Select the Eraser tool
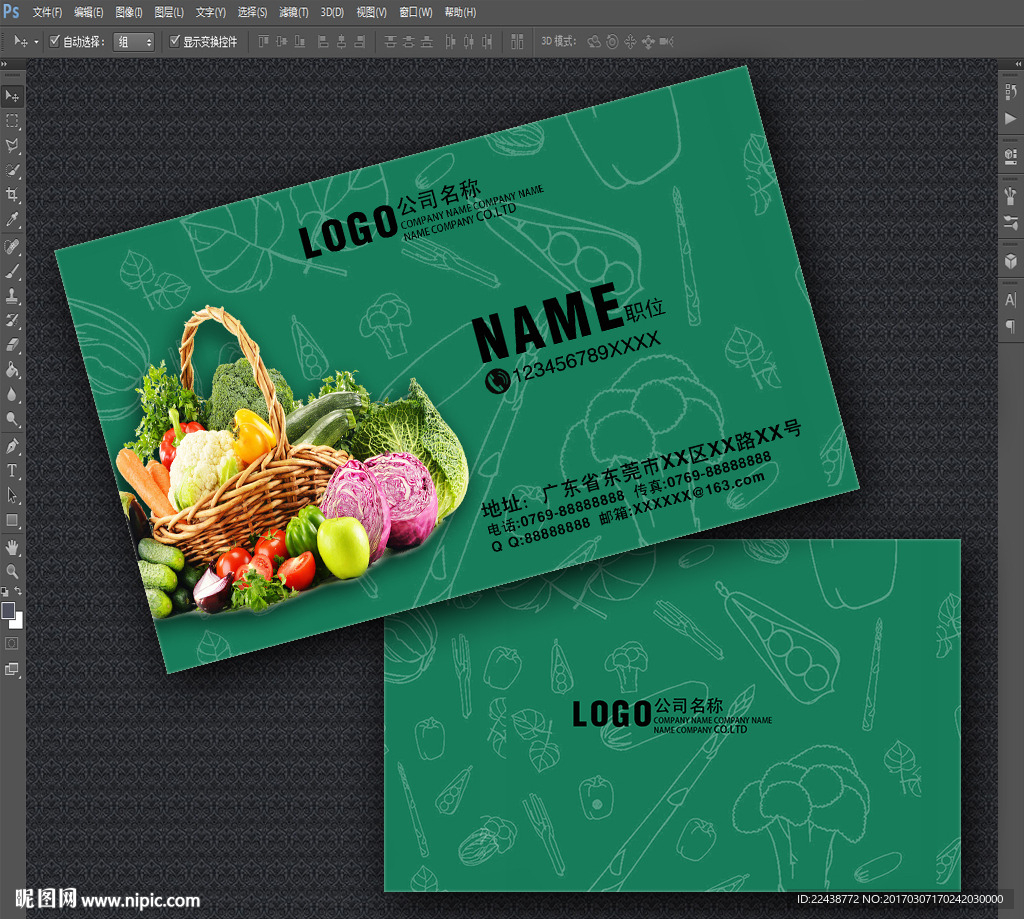The width and height of the screenshot is (1024, 919). [x=12, y=346]
